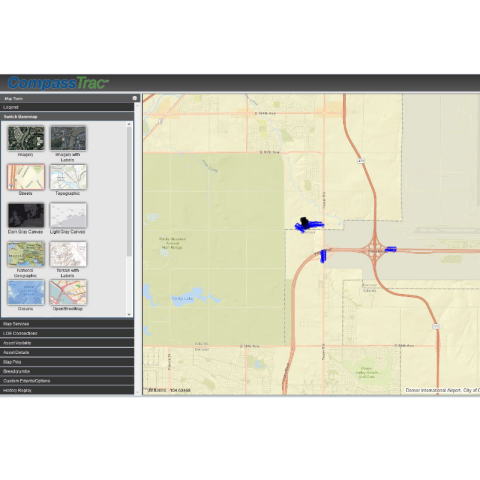The image size is (480, 480).
Task: Select the OpenStreetMap basemap thumbnail
Action: (68, 292)
